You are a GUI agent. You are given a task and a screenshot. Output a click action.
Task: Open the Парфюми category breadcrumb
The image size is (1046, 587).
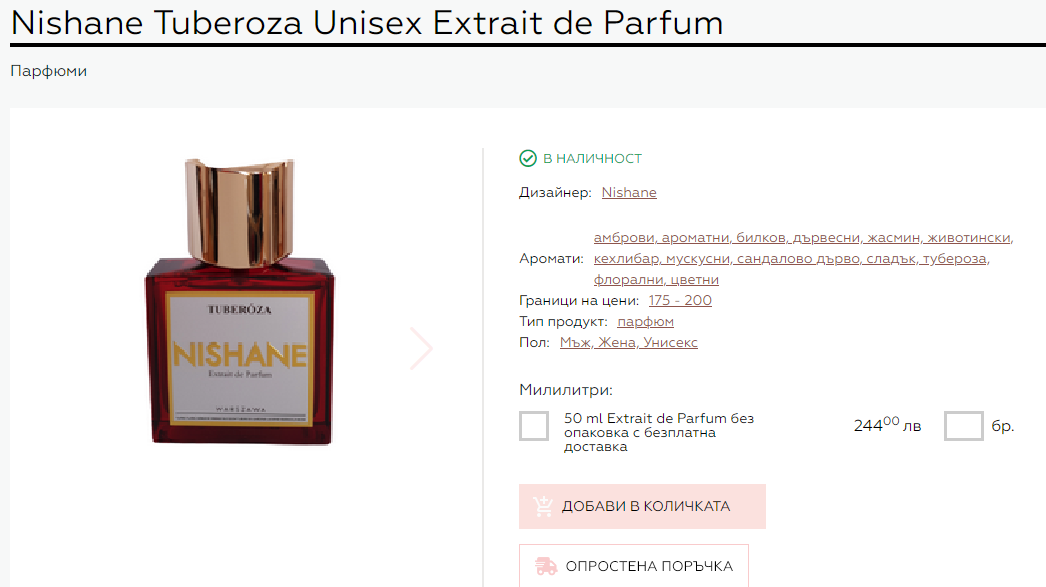[x=49, y=71]
